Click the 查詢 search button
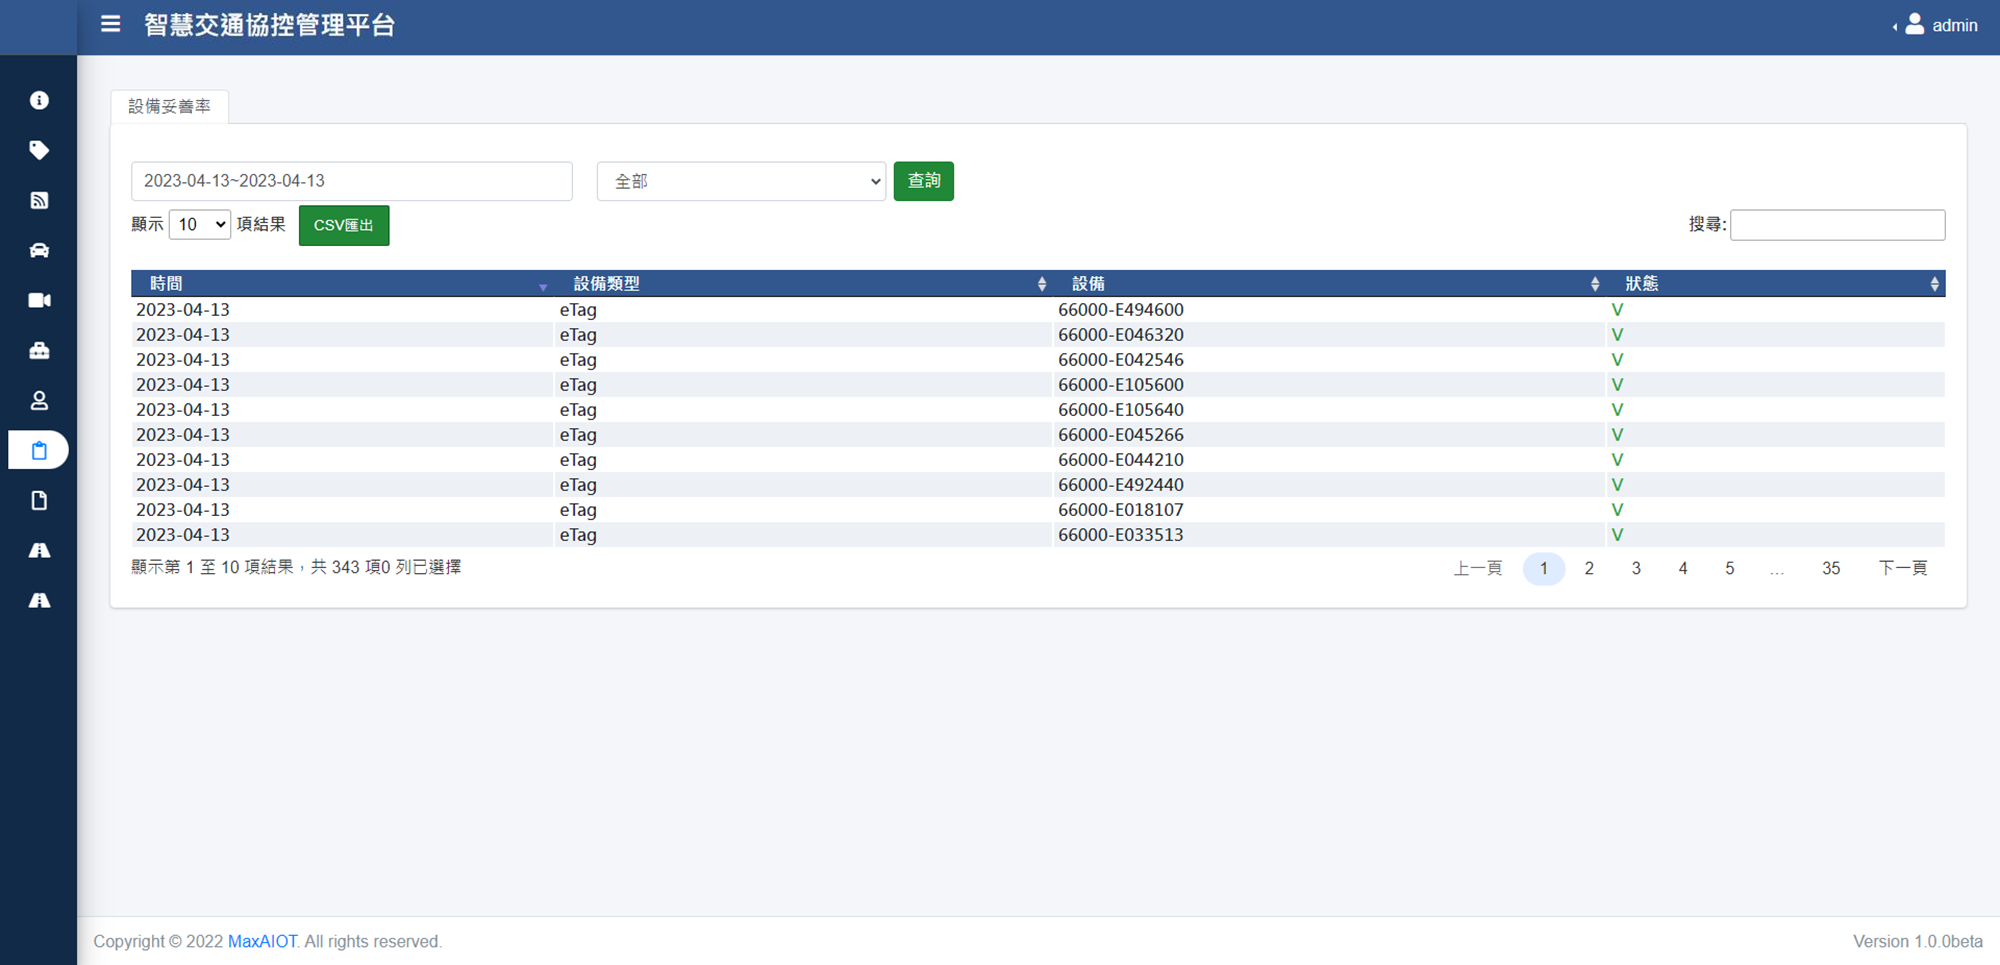This screenshot has height=965, width=2000. pos(923,181)
